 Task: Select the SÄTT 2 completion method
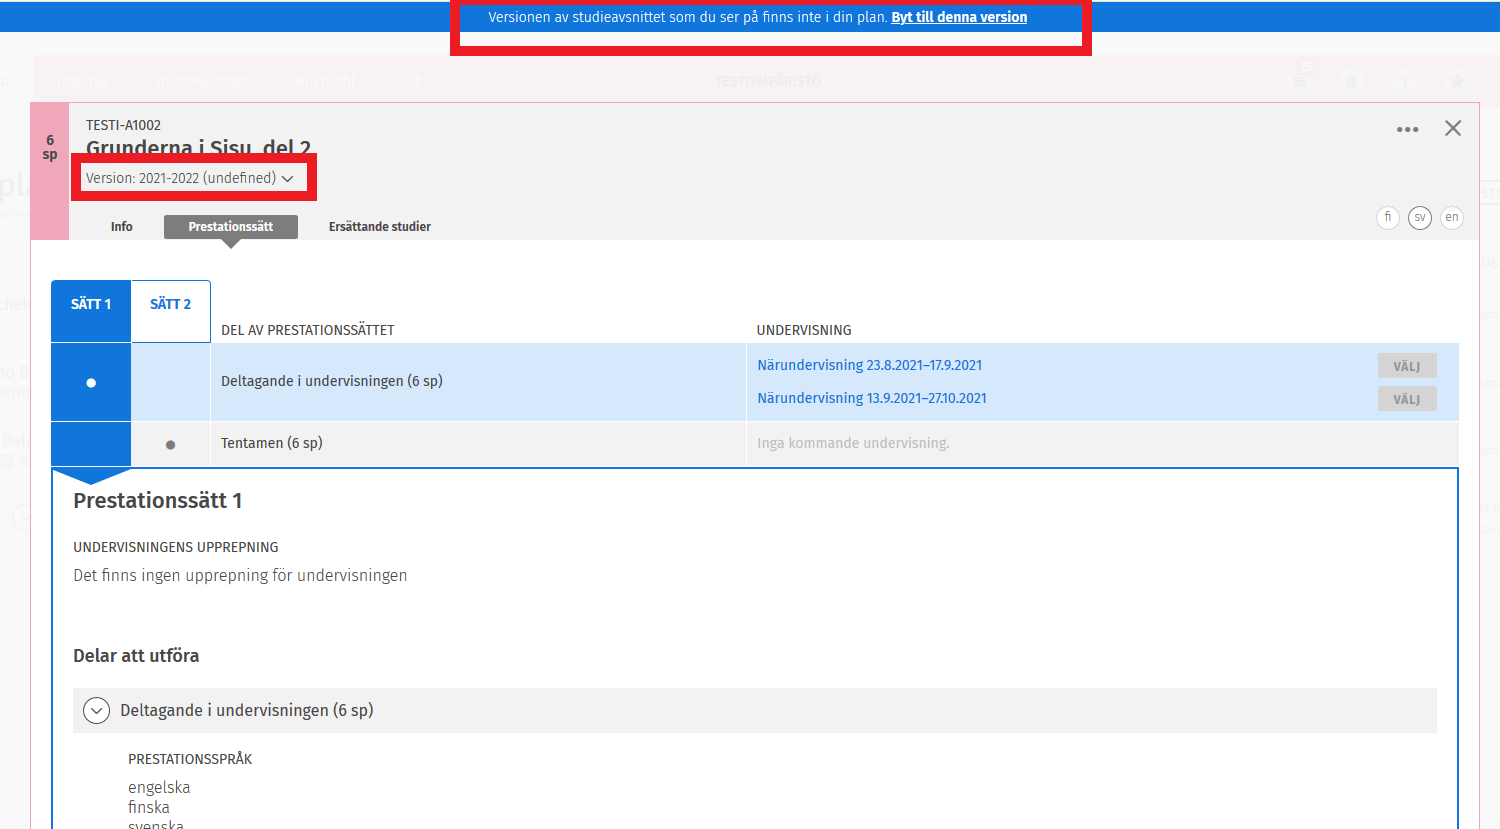pyautogui.click(x=170, y=304)
